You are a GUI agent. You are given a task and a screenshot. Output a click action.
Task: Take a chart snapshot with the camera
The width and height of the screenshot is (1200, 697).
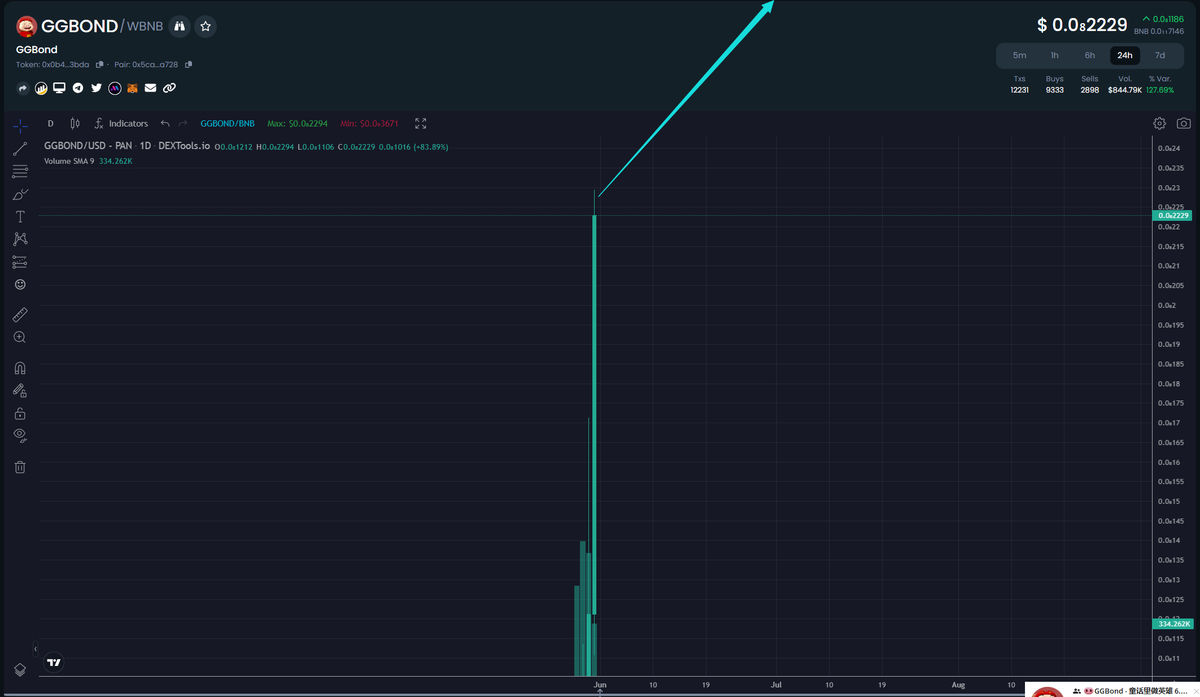point(1184,124)
